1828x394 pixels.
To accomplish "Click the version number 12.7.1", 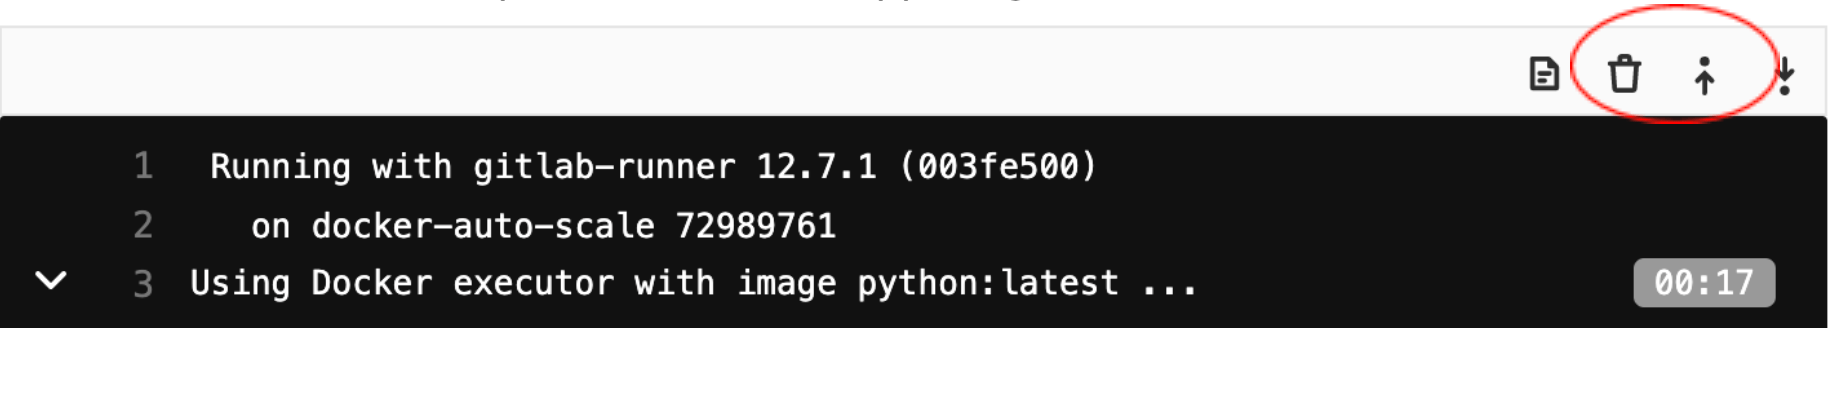I will tap(815, 166).
